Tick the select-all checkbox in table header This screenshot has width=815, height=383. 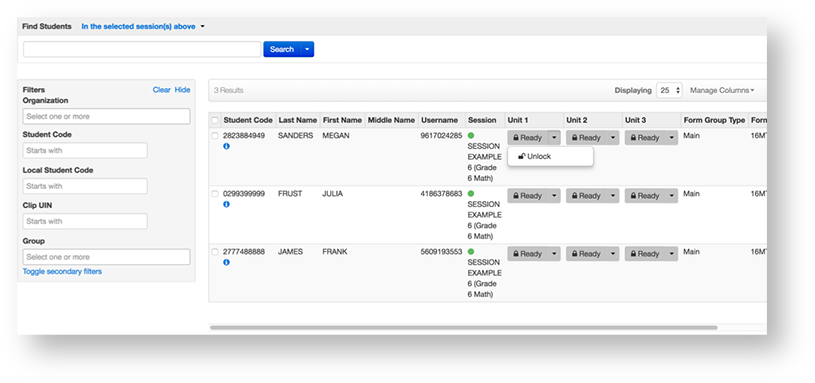click(215, 121)
